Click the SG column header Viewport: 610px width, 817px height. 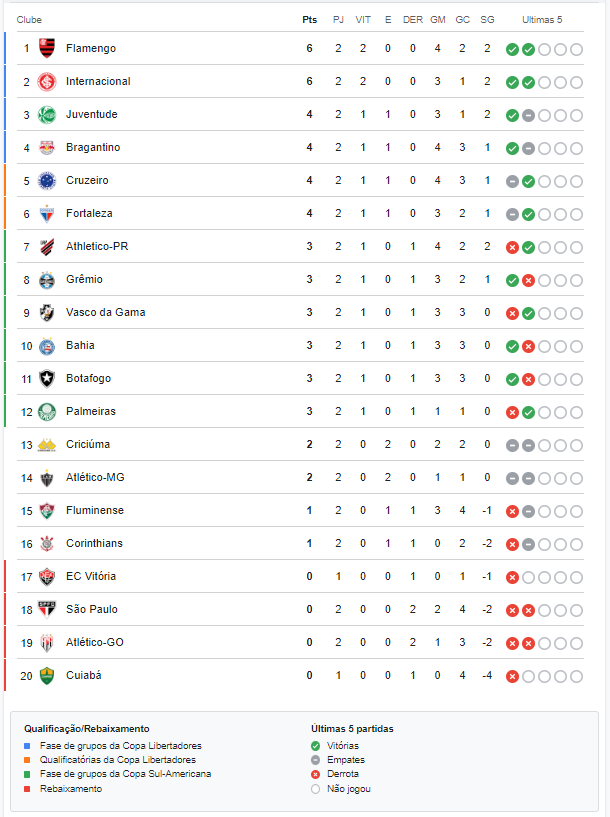[487, 20]
